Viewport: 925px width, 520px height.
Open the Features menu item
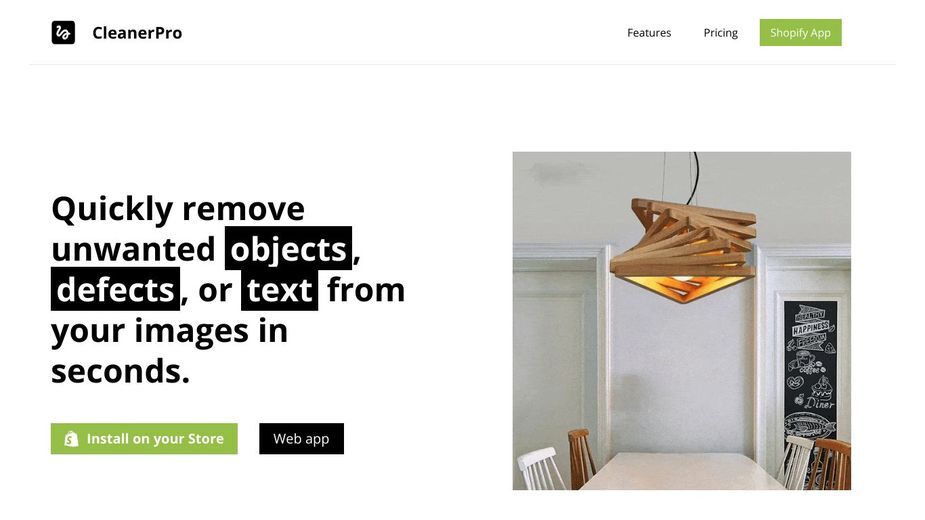[x=649, y=33]
